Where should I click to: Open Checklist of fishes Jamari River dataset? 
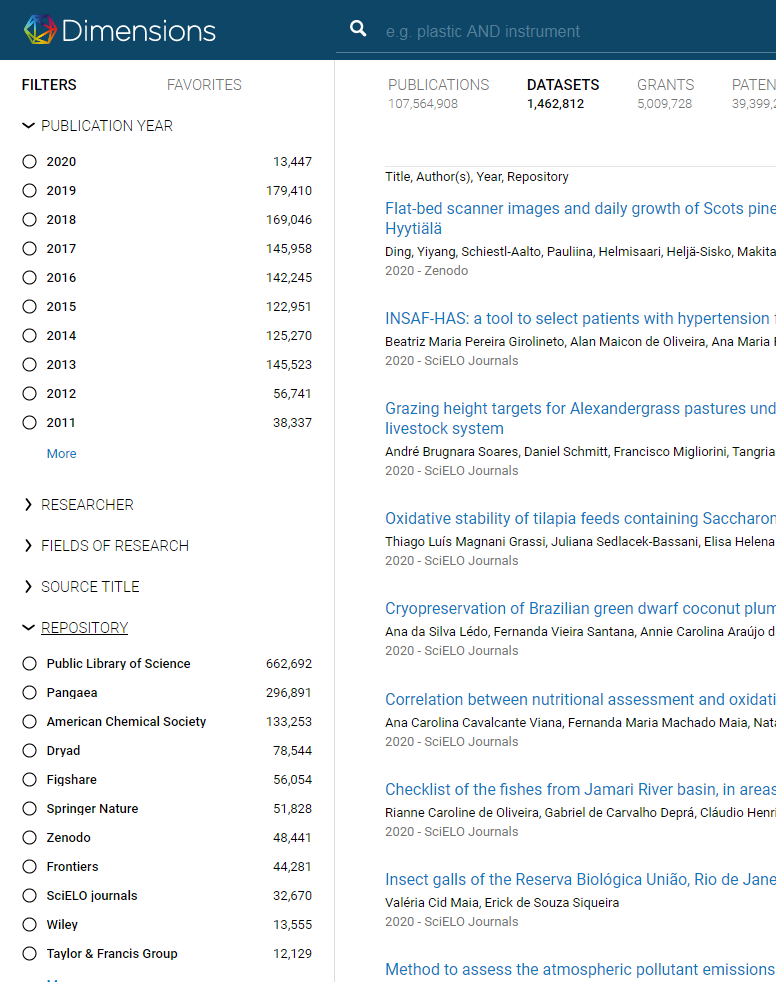(580, 790)
